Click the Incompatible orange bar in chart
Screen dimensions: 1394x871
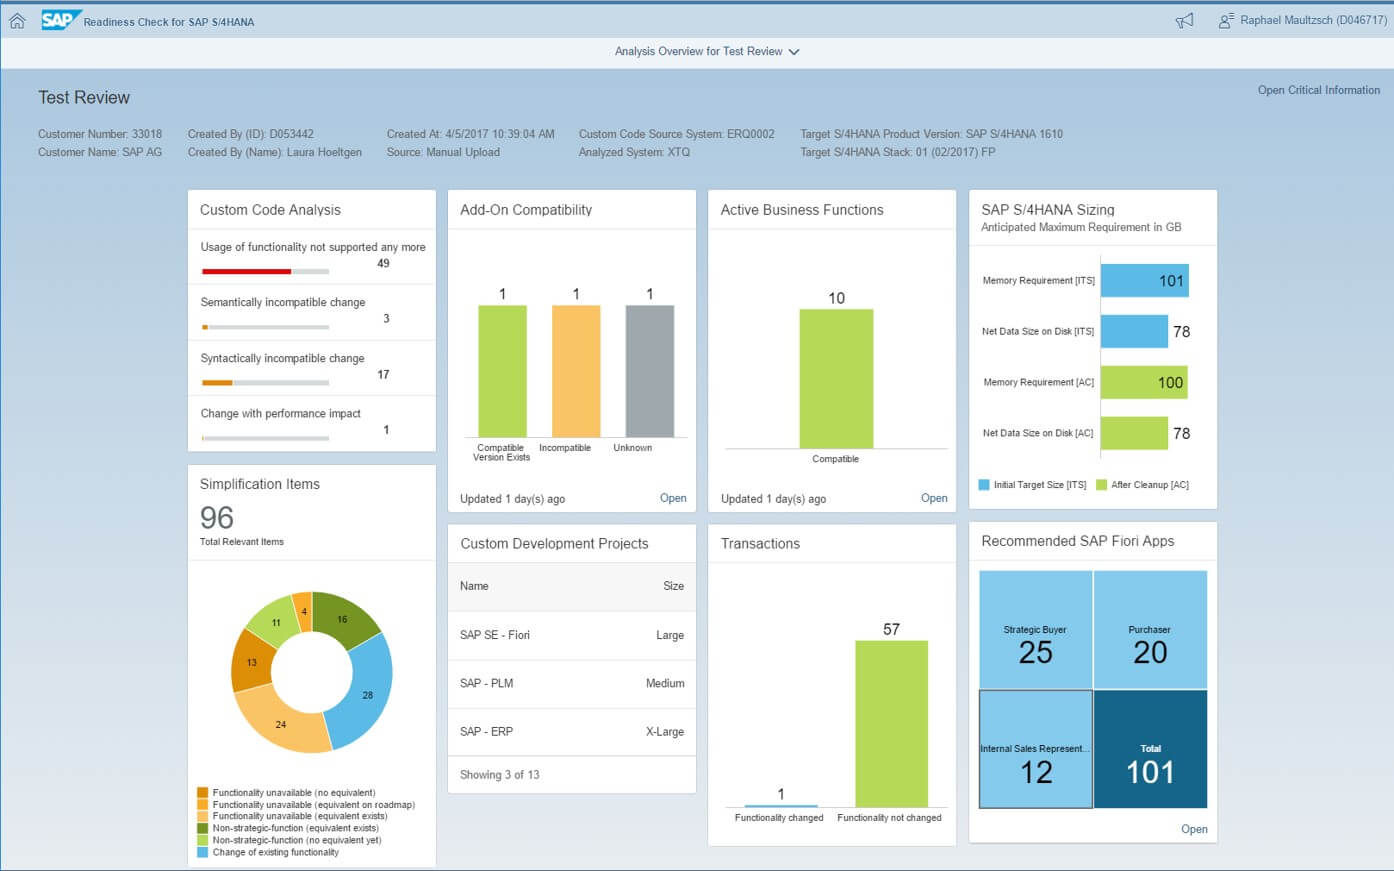click(x=575, y=370)
